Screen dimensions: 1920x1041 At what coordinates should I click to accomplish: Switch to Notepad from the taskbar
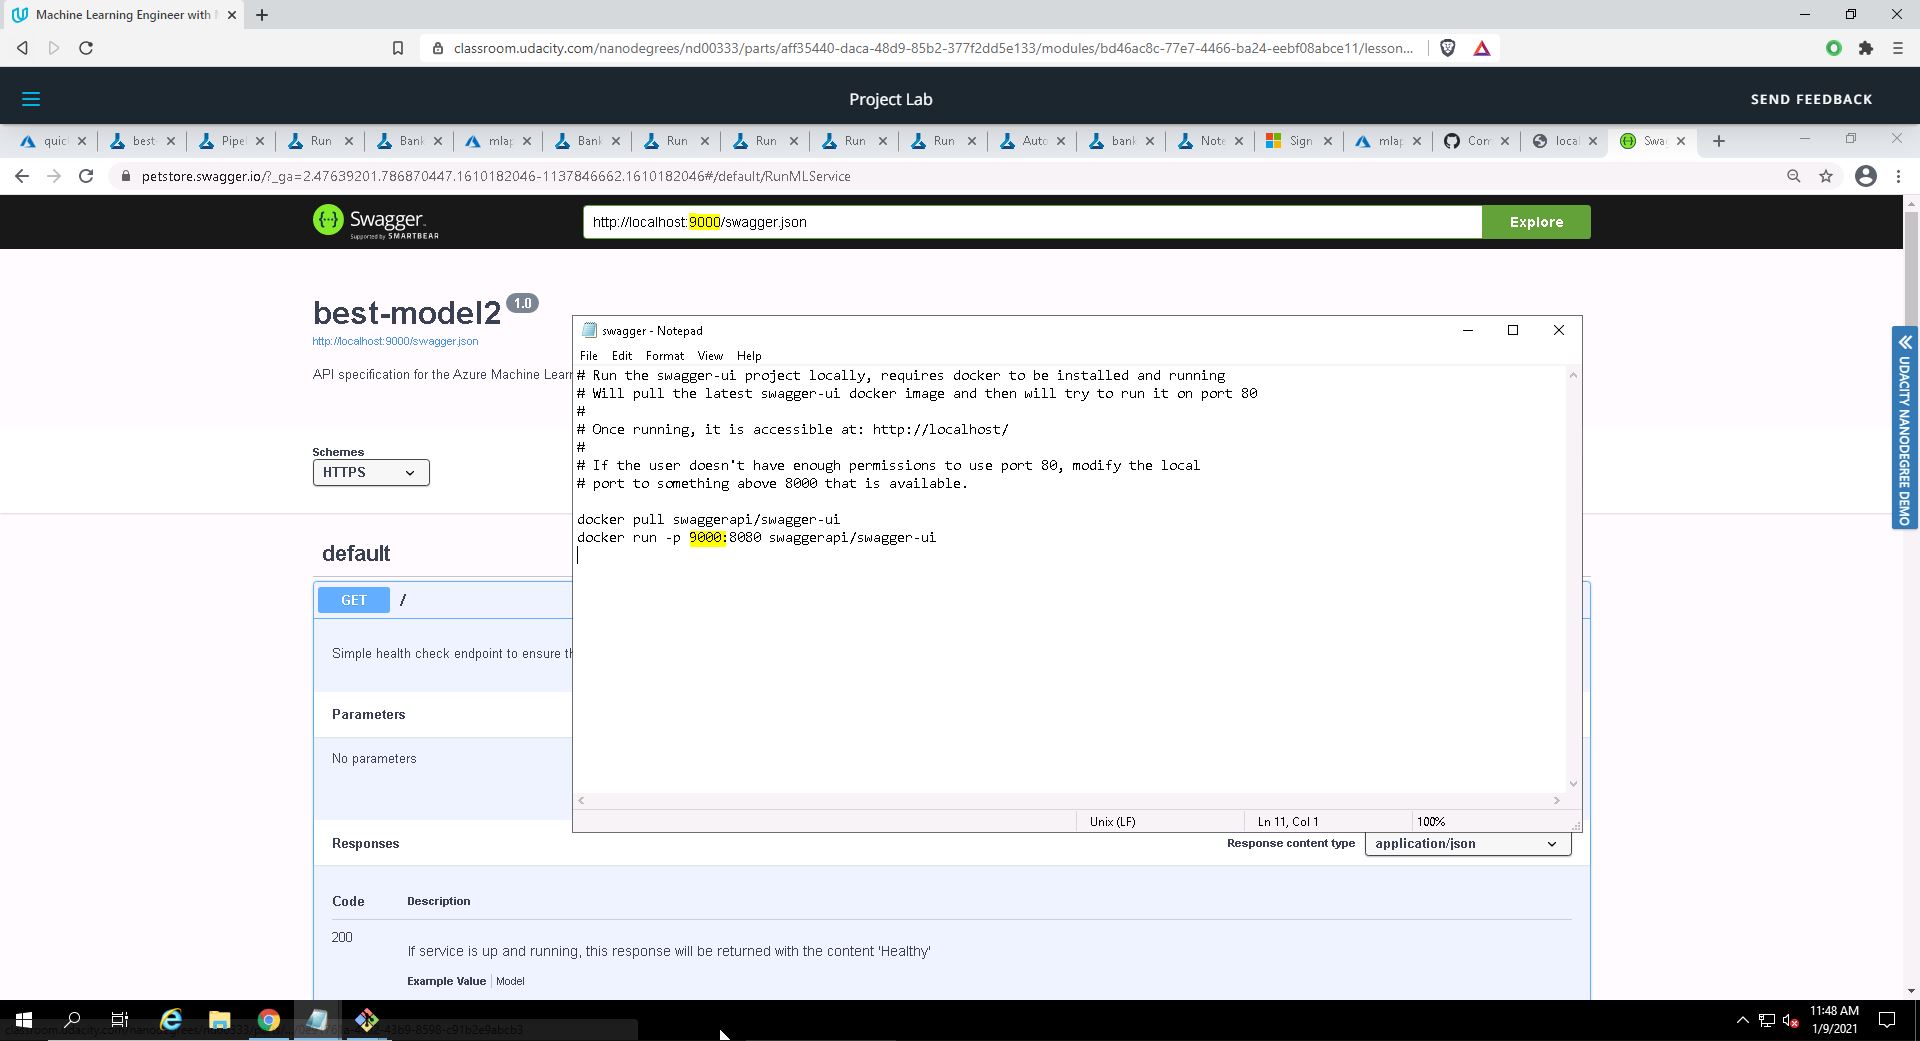tap(317, 1020)
